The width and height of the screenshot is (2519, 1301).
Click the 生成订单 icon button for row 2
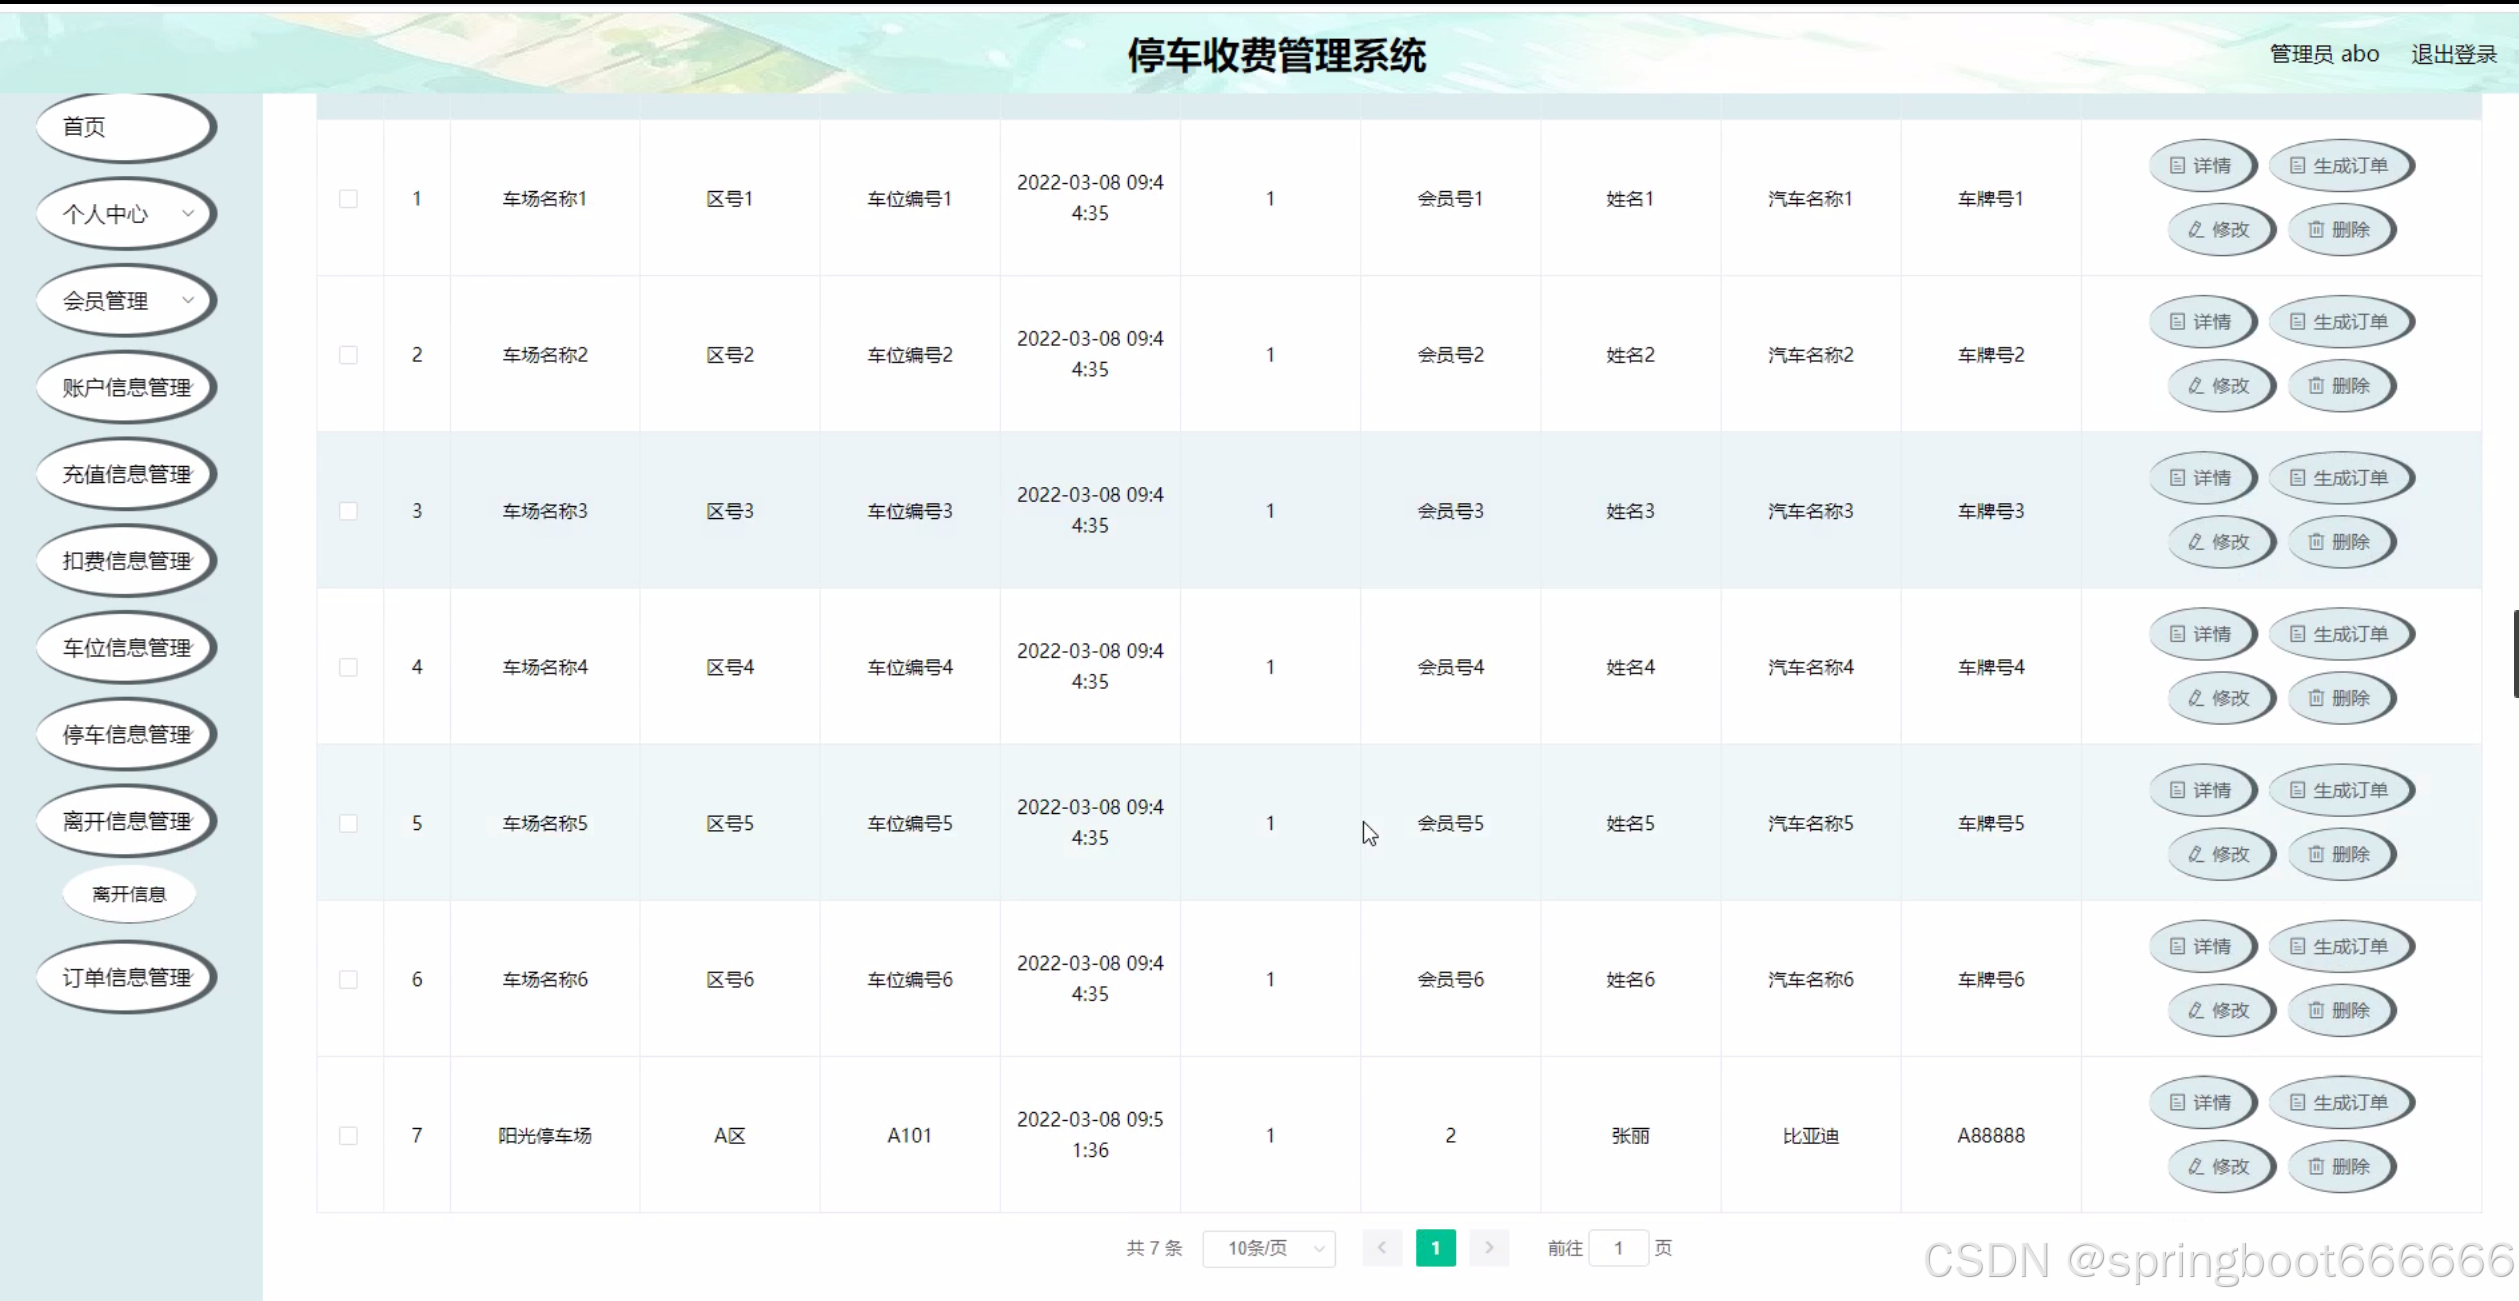2340,322
